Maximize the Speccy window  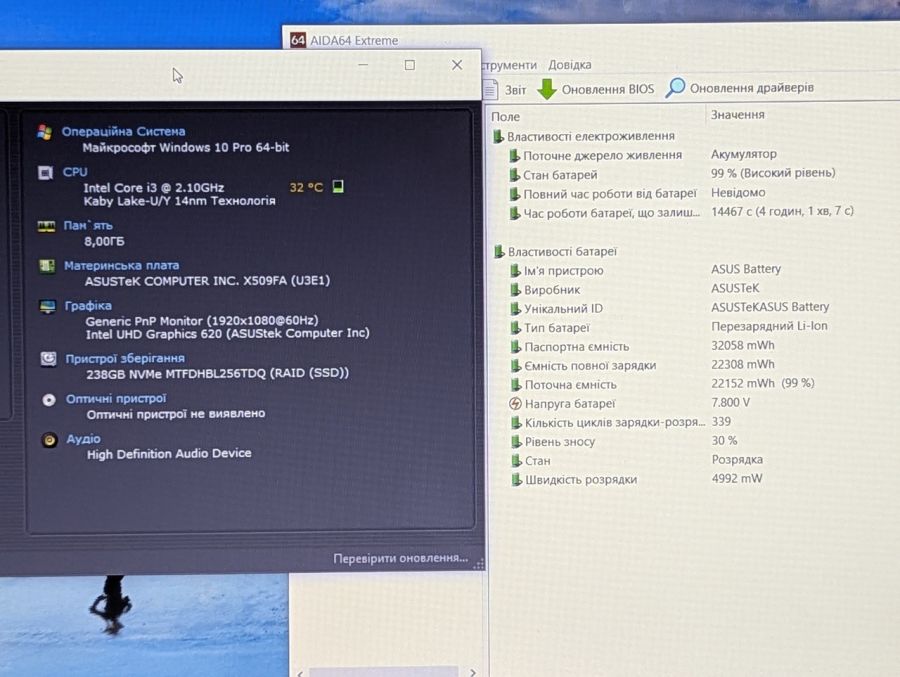coord(409,65)
